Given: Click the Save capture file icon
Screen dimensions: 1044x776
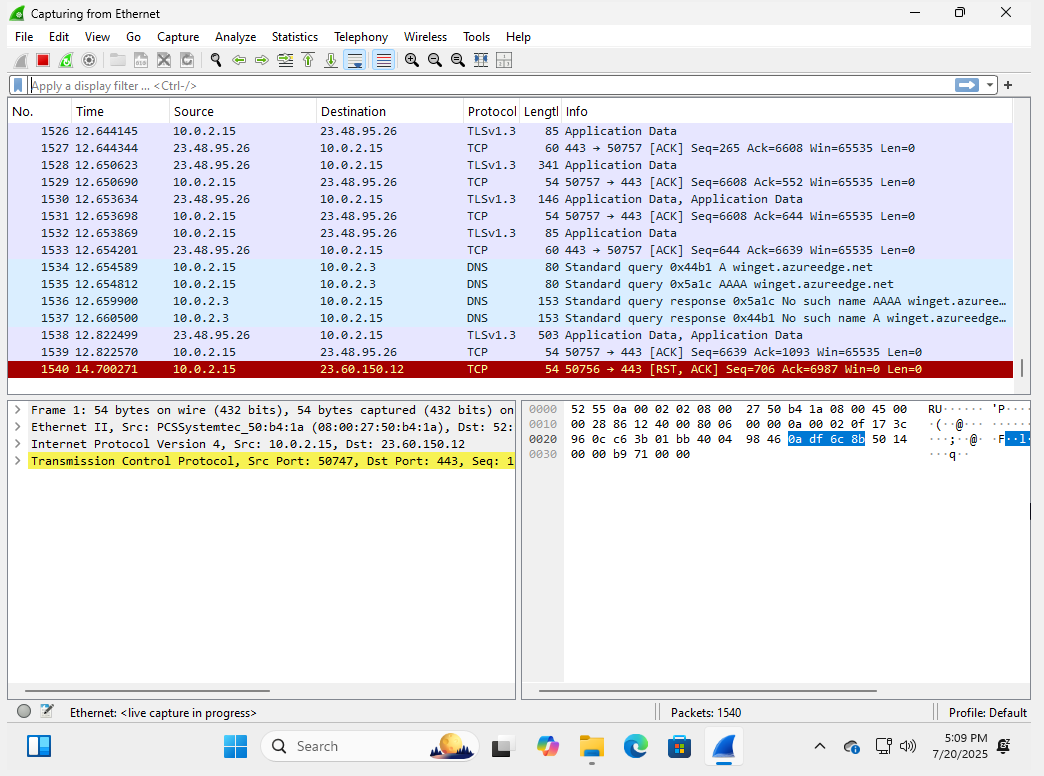Looking at the screenshot, I should click(141, 61).
